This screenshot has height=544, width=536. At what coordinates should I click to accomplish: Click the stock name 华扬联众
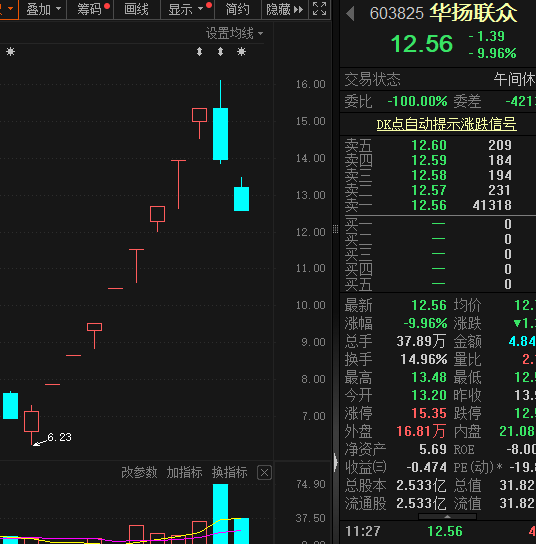click(x=474, y=14)
